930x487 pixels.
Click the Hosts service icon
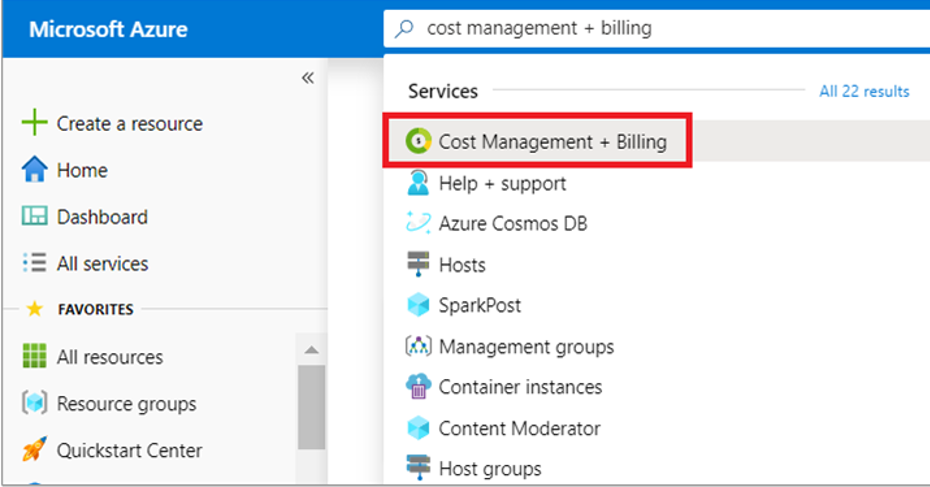(x=418, y=265)
